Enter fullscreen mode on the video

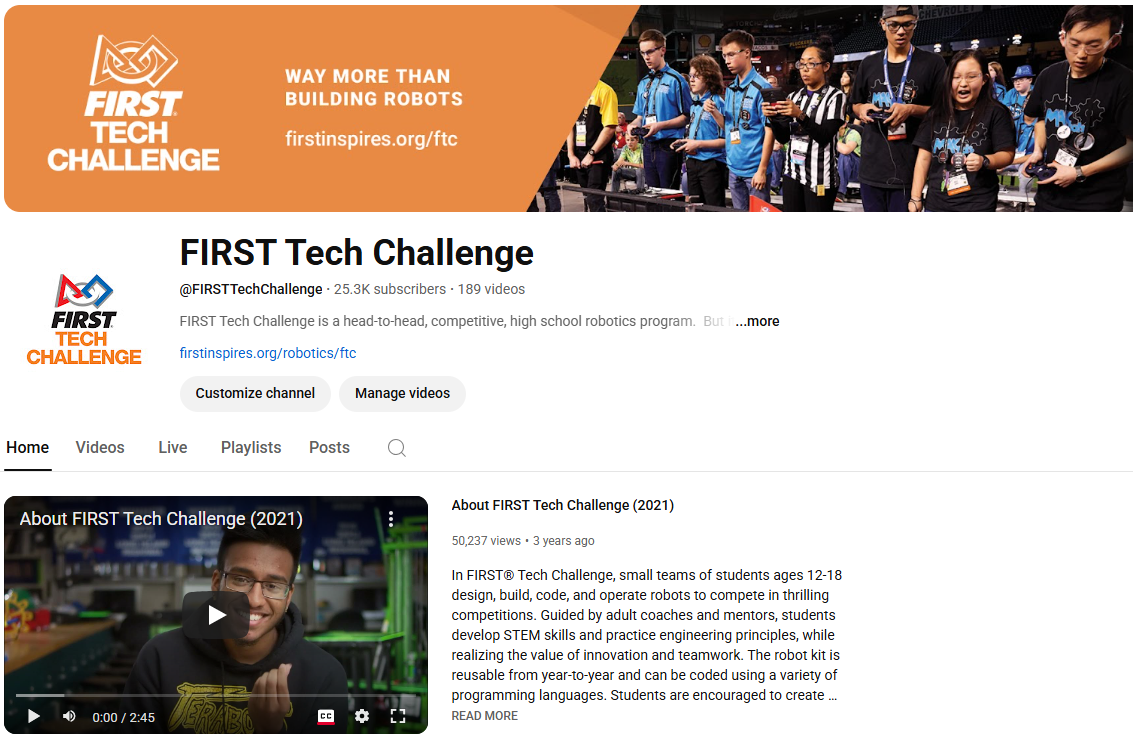click(x=398, y=716)
